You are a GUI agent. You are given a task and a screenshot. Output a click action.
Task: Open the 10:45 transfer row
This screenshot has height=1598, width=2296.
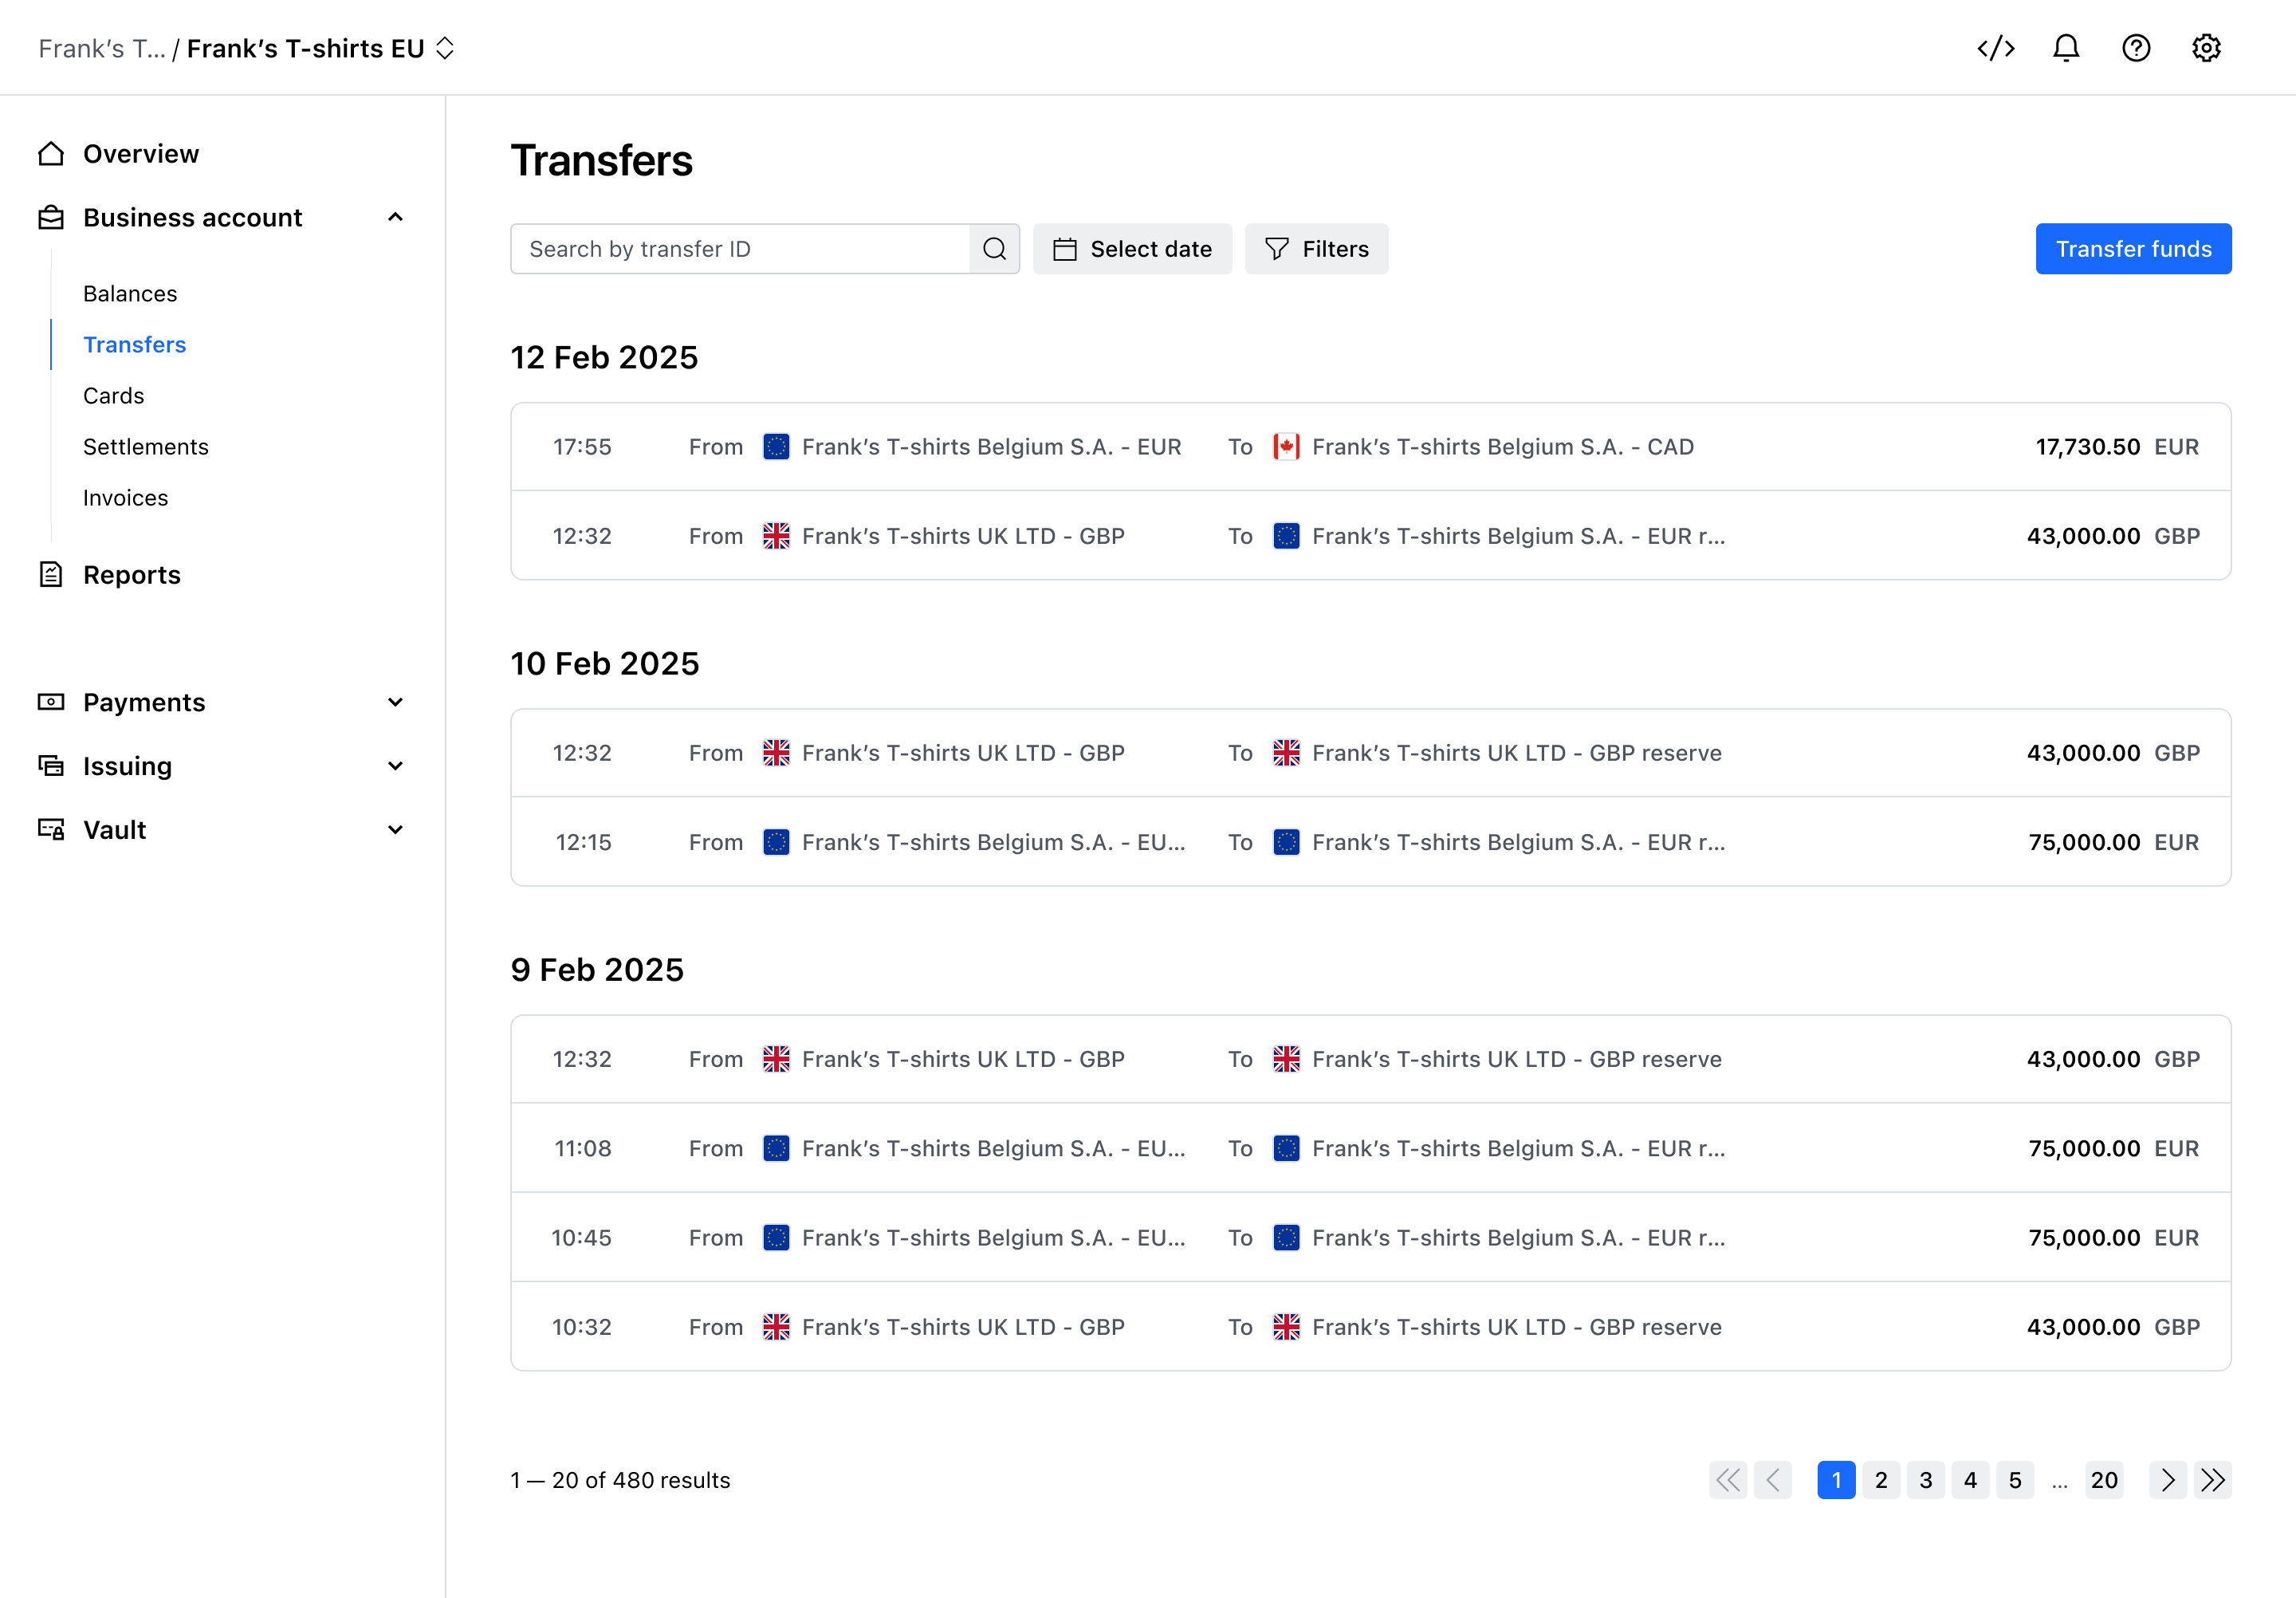click(1370, 1238)
